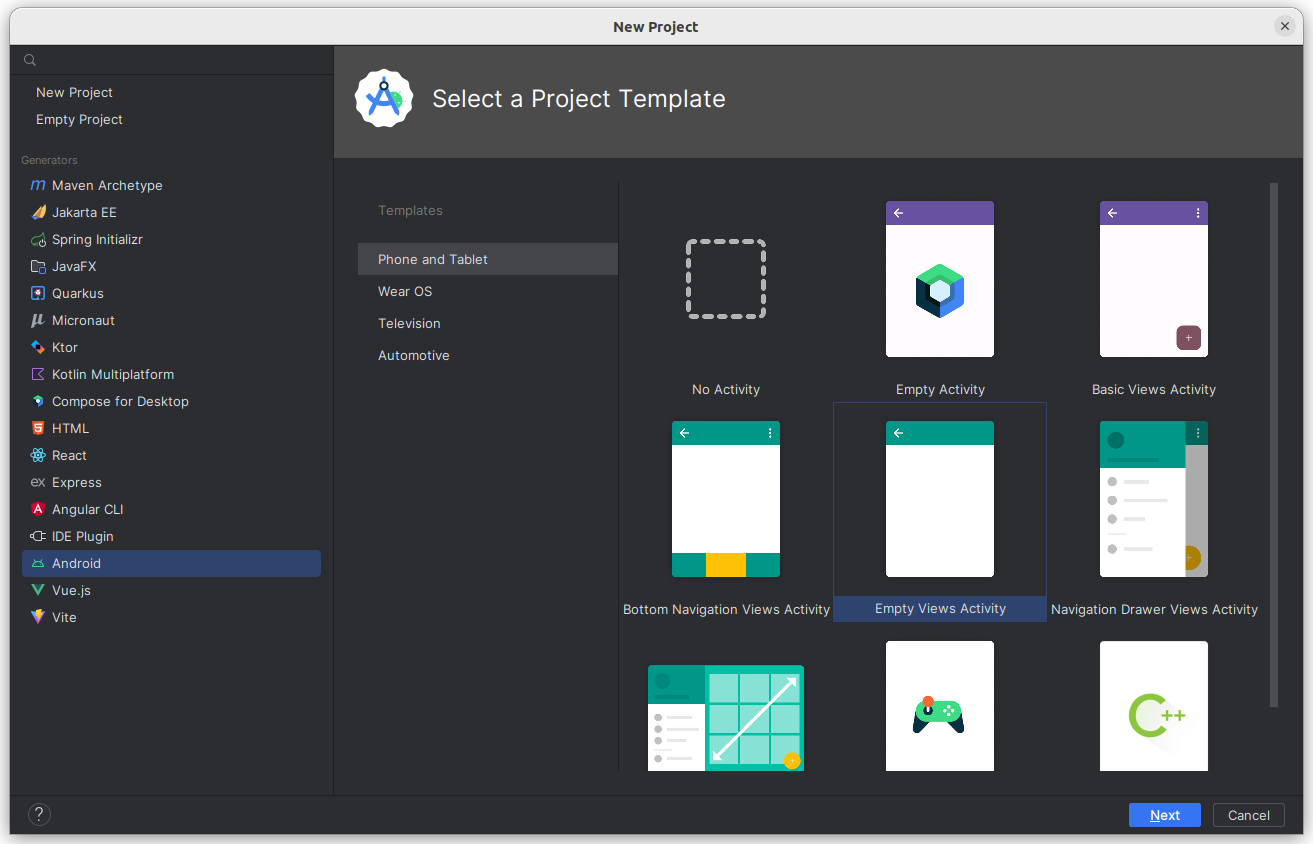Click the Quarkus icon
1313x844 pixels.
click(38, 293)
